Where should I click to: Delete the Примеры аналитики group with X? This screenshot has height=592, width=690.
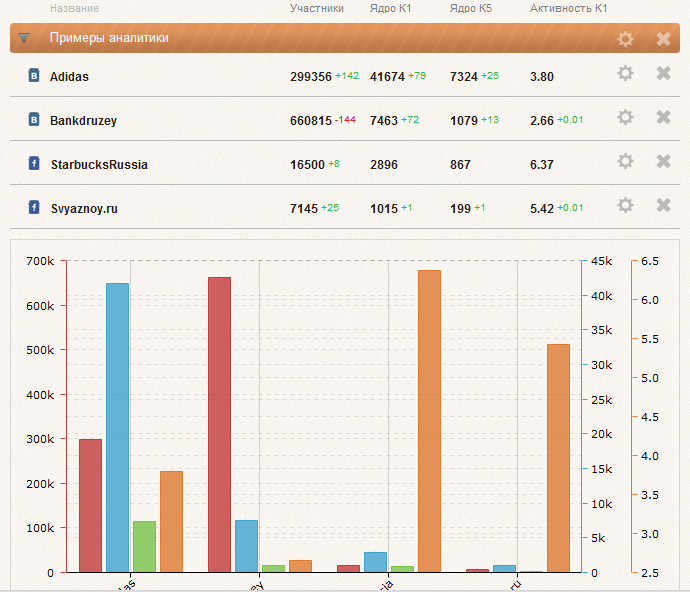[x=663, y=39]
